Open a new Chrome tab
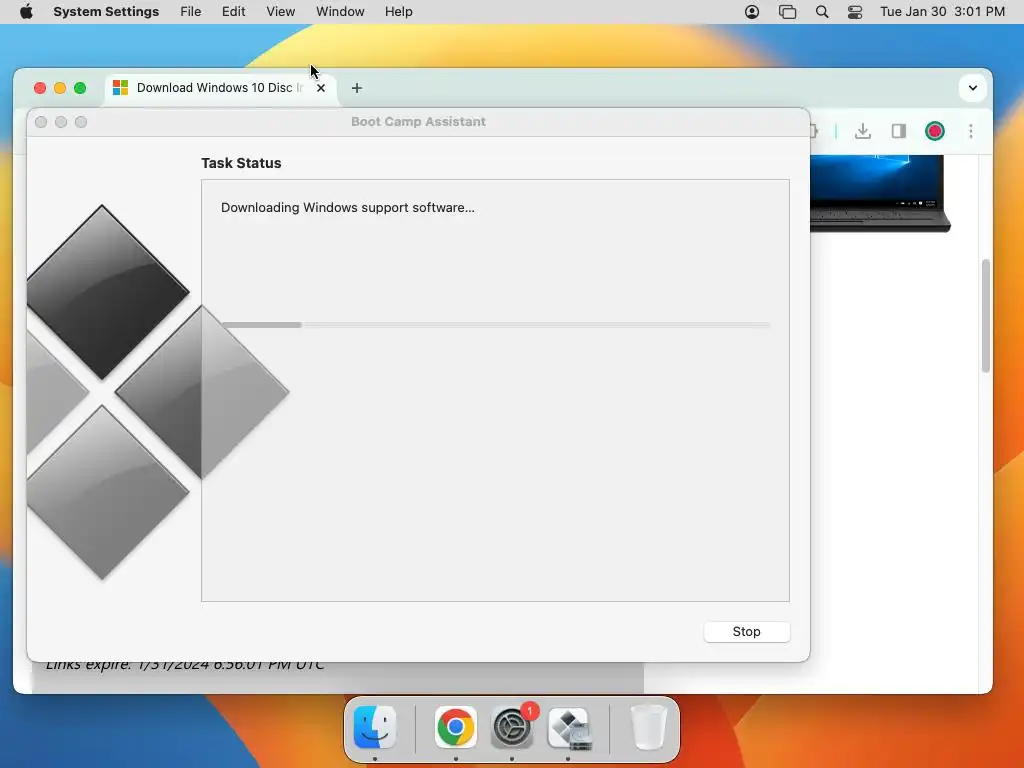This screenshot has width=1024, height=768. [357, 88]
